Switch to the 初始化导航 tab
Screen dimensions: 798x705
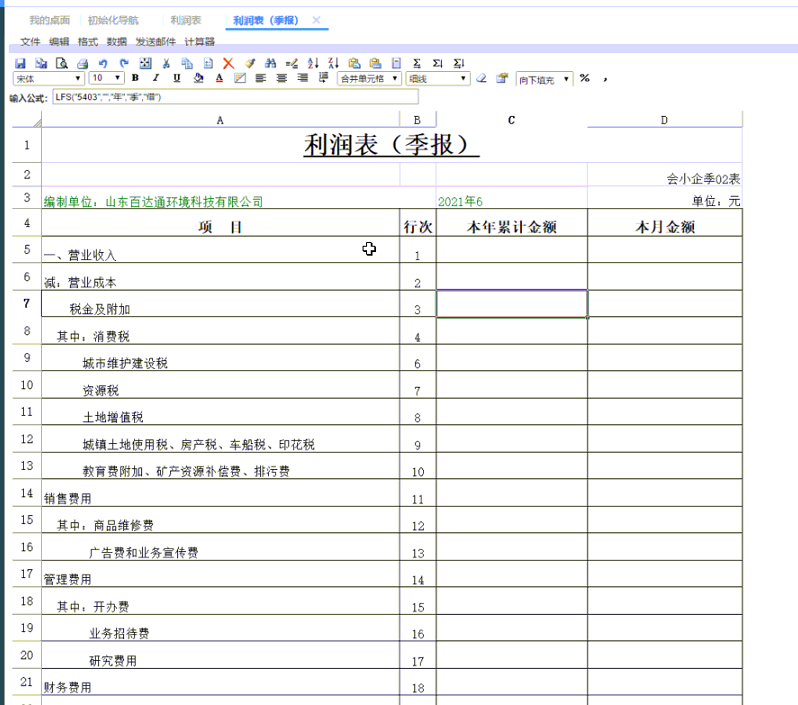(x=113, y=20)
